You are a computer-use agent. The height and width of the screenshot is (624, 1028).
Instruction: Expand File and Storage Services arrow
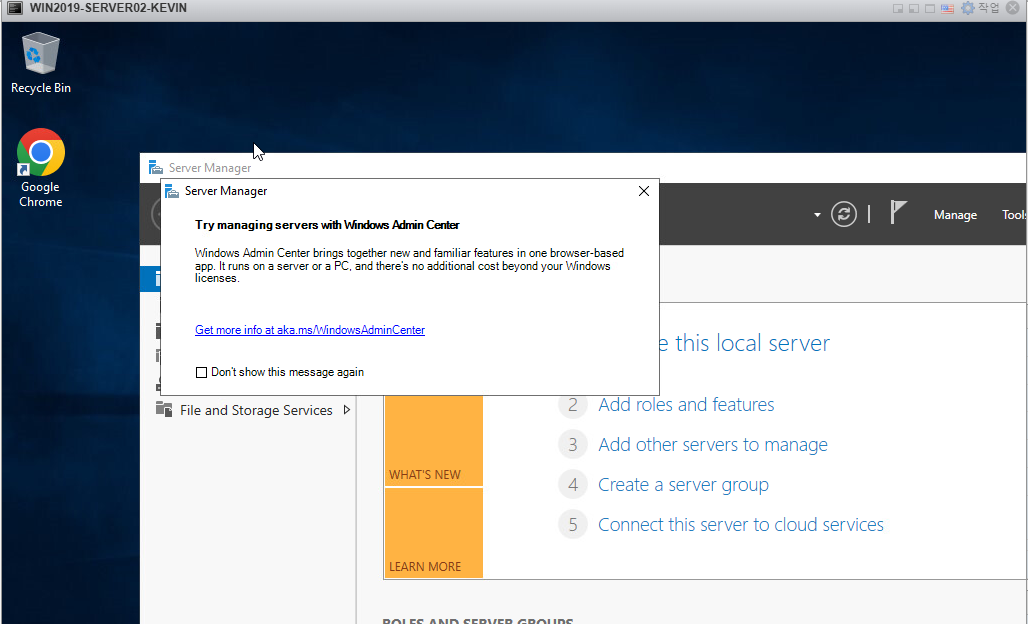click(347, 410)
